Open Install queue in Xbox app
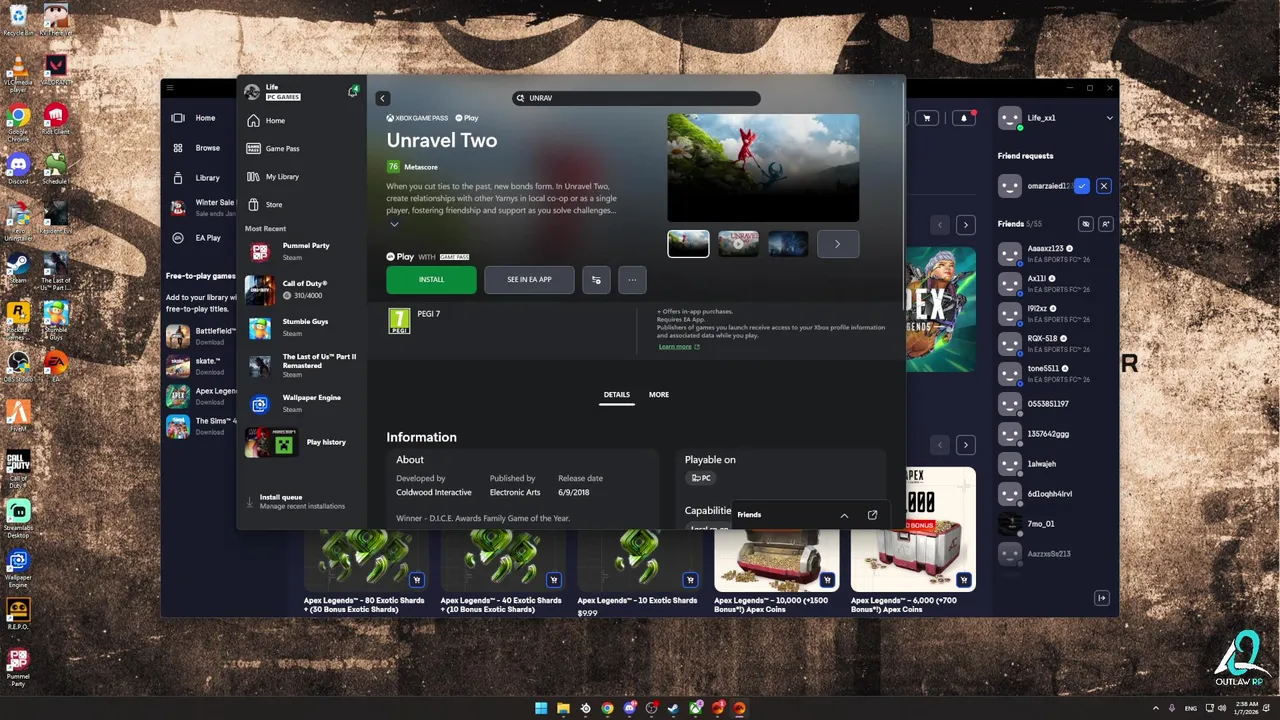Screen dimensions: 1280x720 pos(301,501)
